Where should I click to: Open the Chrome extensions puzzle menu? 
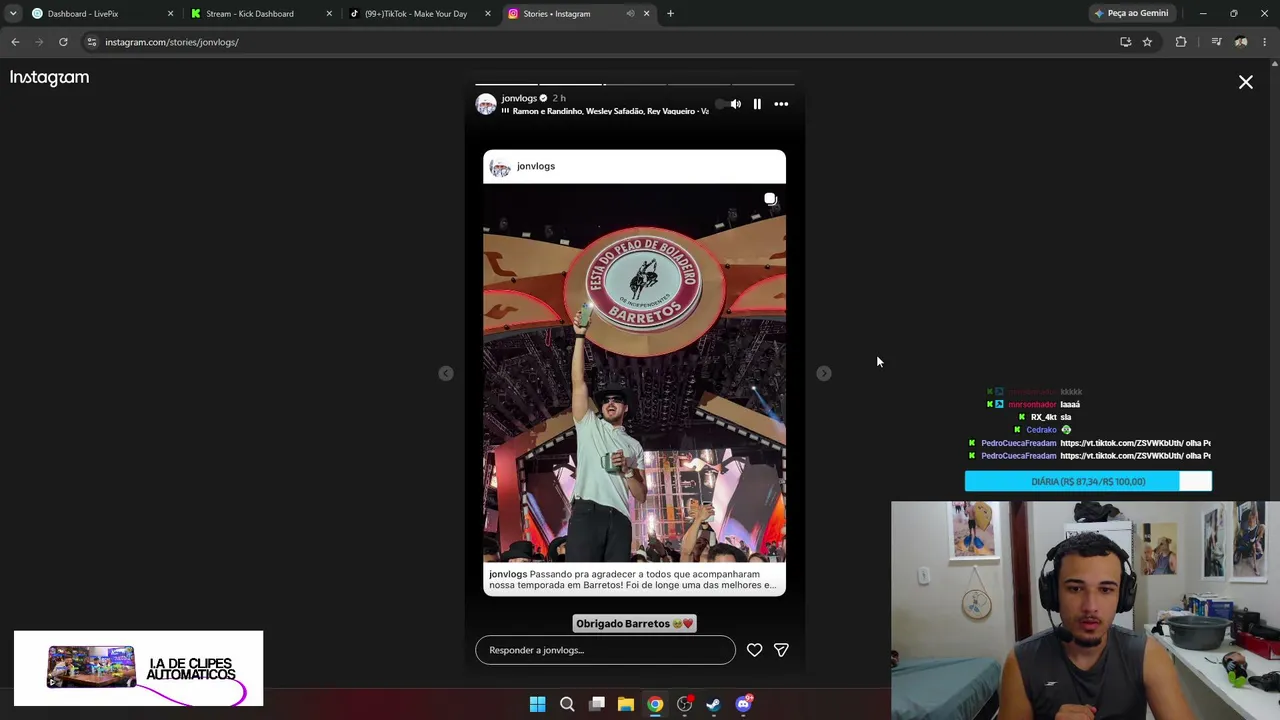click(x=1181, y=42)
